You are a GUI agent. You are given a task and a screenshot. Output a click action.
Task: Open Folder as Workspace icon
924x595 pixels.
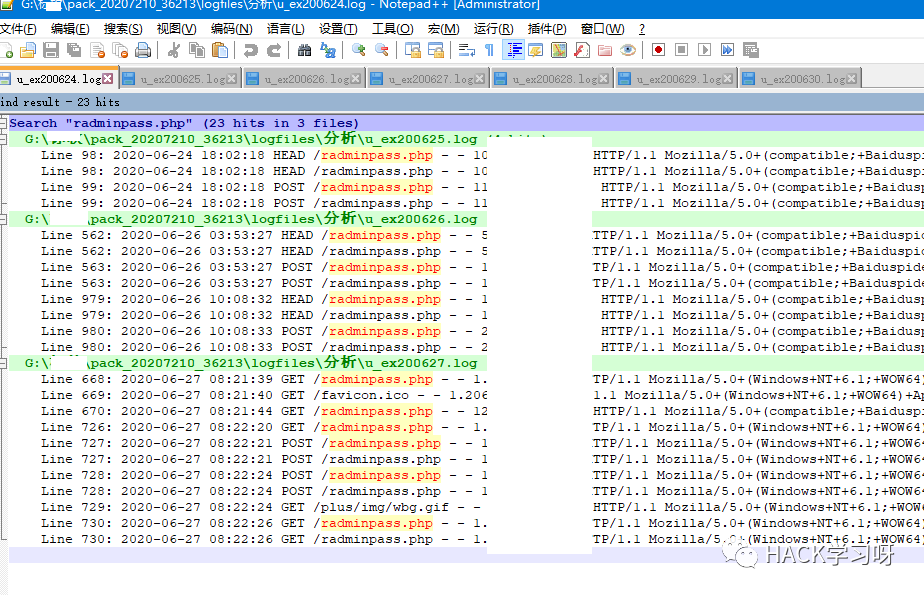tap(605, 51)
